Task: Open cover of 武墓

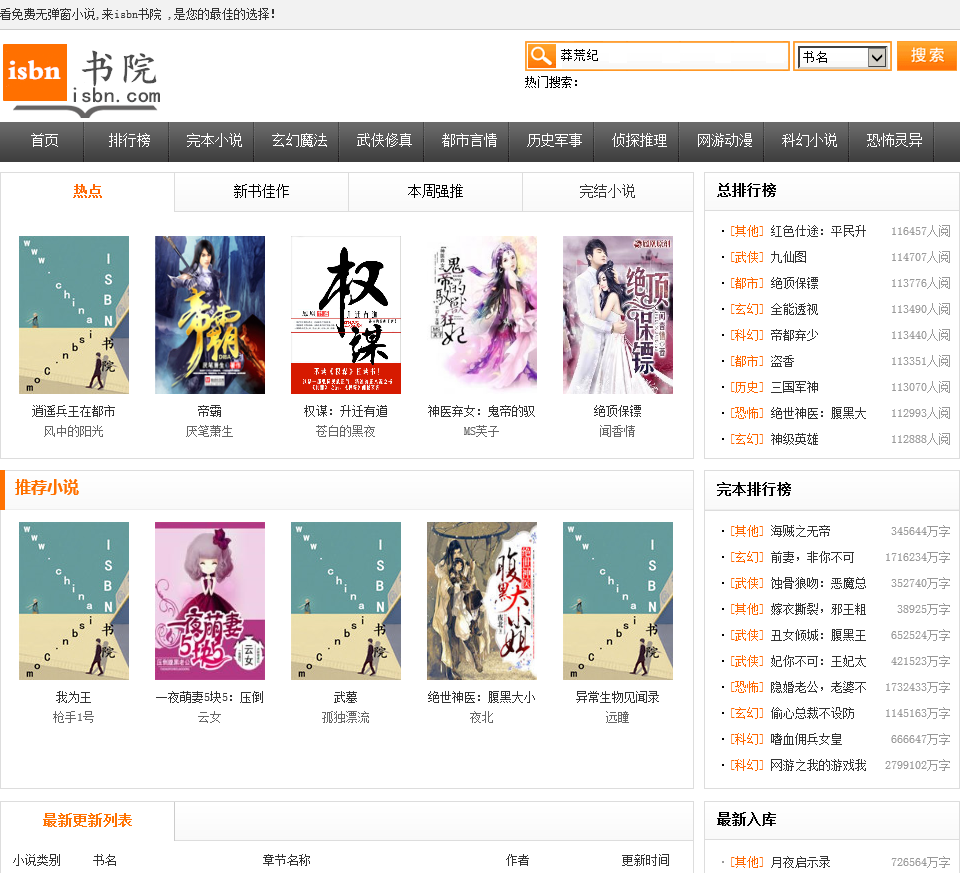Action: (346, 601)
